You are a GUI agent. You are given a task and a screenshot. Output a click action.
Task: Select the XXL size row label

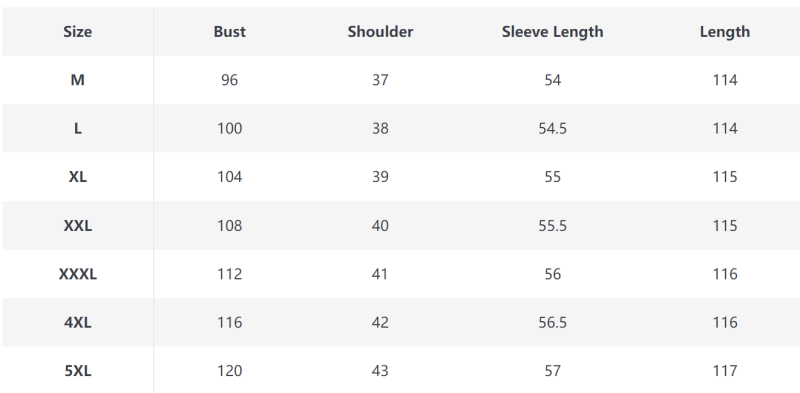click(78, 226)
